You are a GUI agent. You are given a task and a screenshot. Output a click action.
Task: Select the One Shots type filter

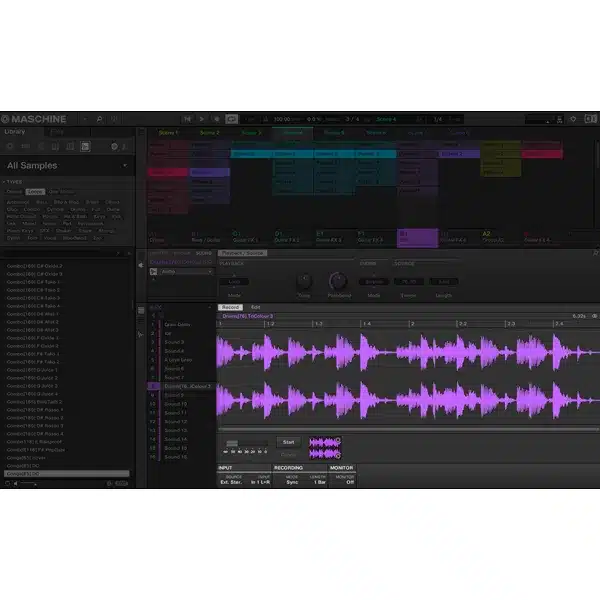[61, 192]
